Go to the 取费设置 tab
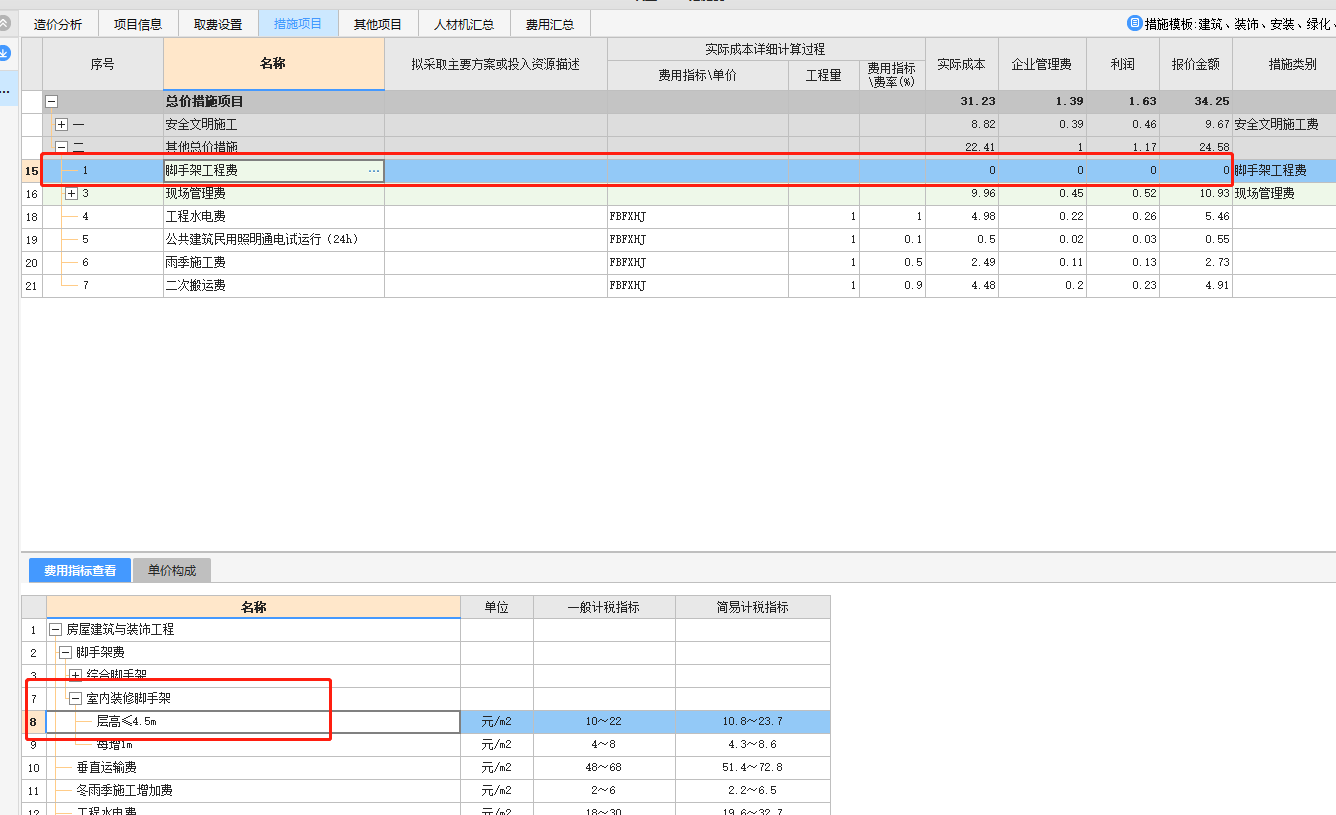Image resolution: width=1336 pixels, height=815 pixels. point(218,24)
